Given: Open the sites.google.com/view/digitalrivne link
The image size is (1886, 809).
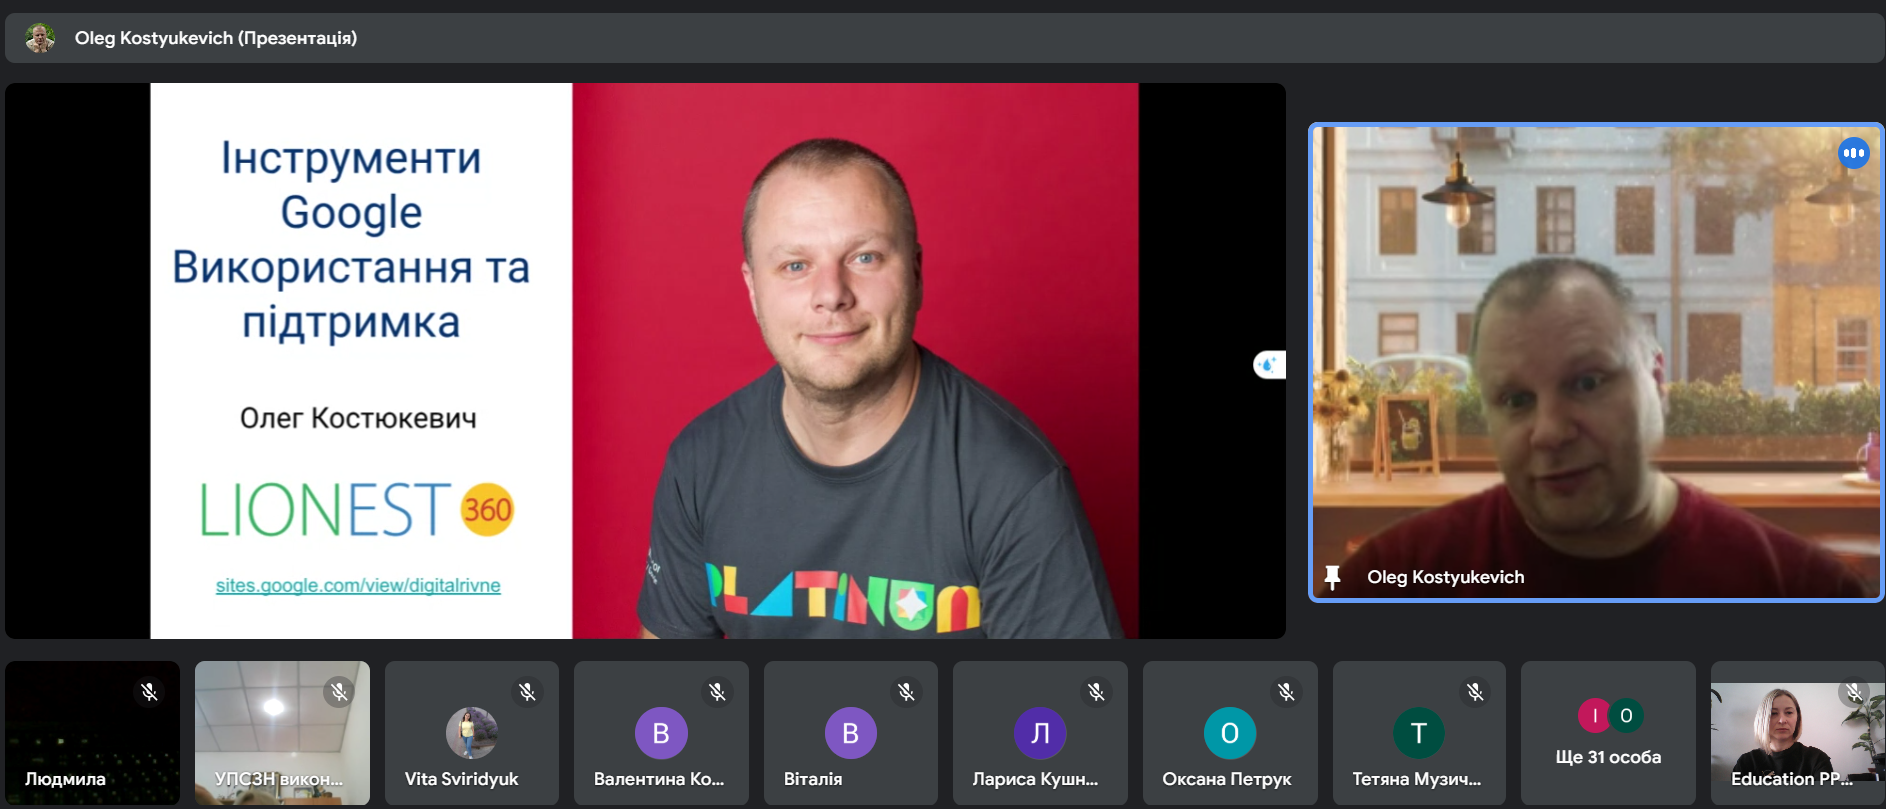Looking at the screenshot, I should [x=358, y=586].
